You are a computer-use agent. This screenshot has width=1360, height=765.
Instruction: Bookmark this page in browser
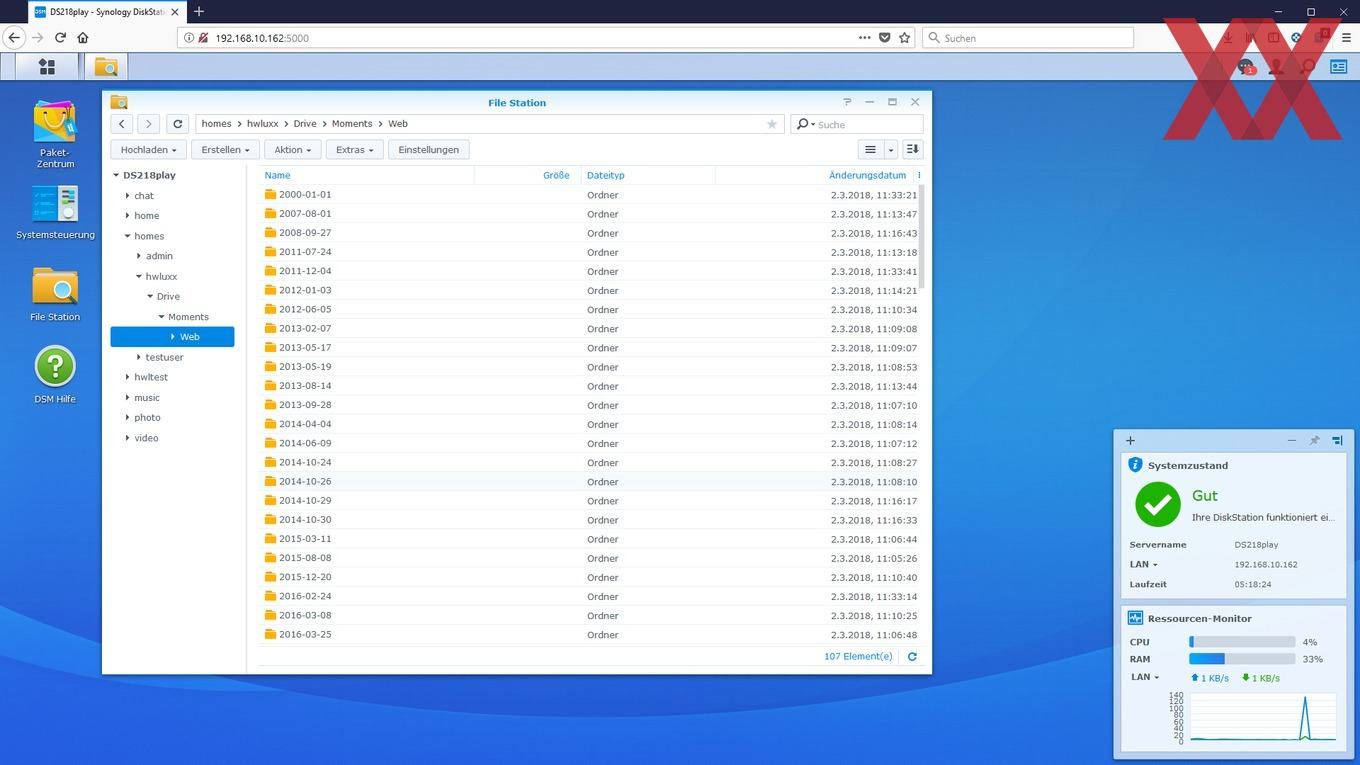905,37
